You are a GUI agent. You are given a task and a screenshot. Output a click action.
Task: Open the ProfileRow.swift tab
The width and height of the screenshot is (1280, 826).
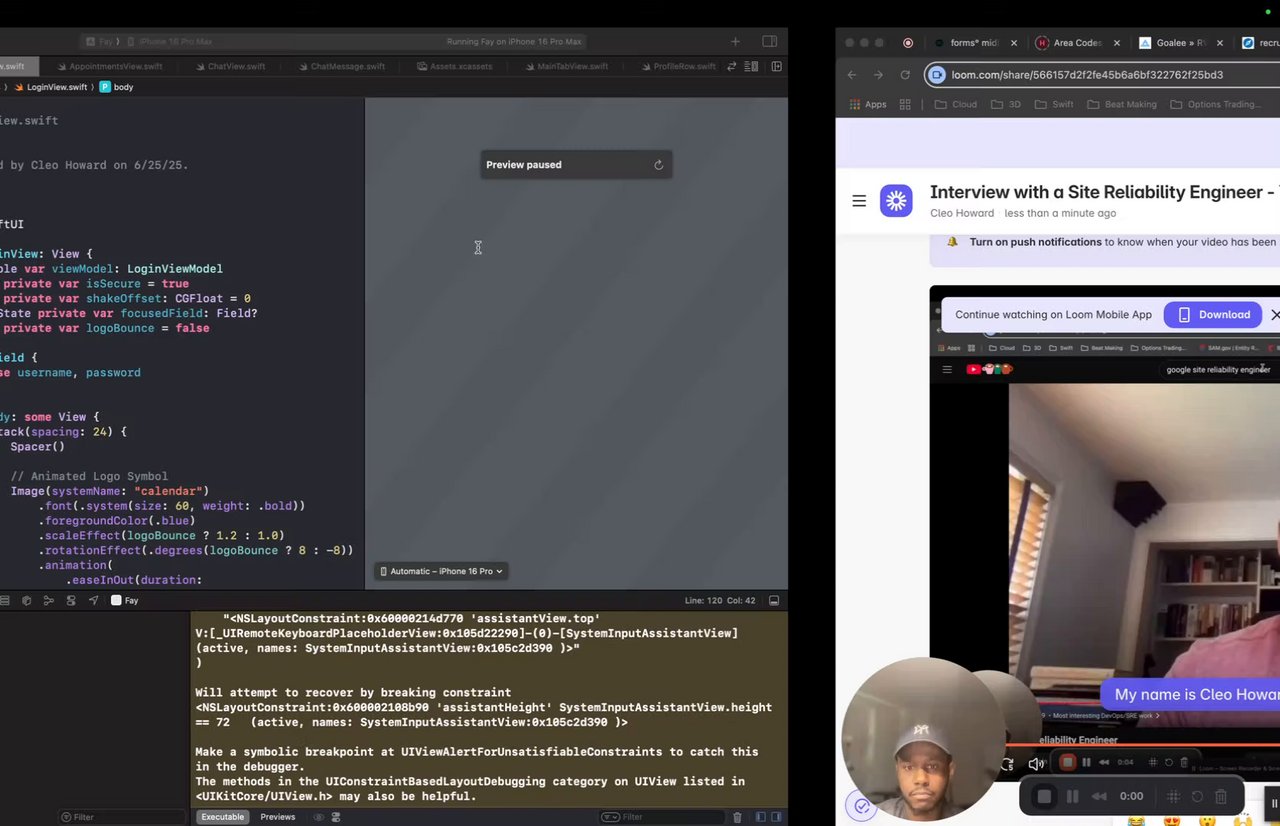[677, 66]
